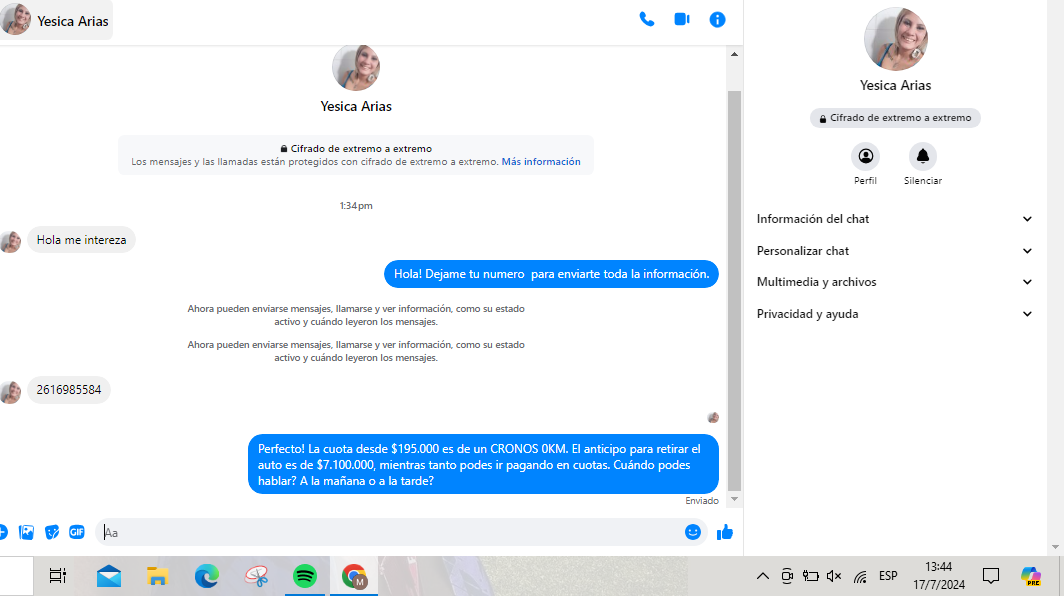Screen dimensions: 1064x596
Task: Click the conversation information icon
Action: click(x=717, y=19)
